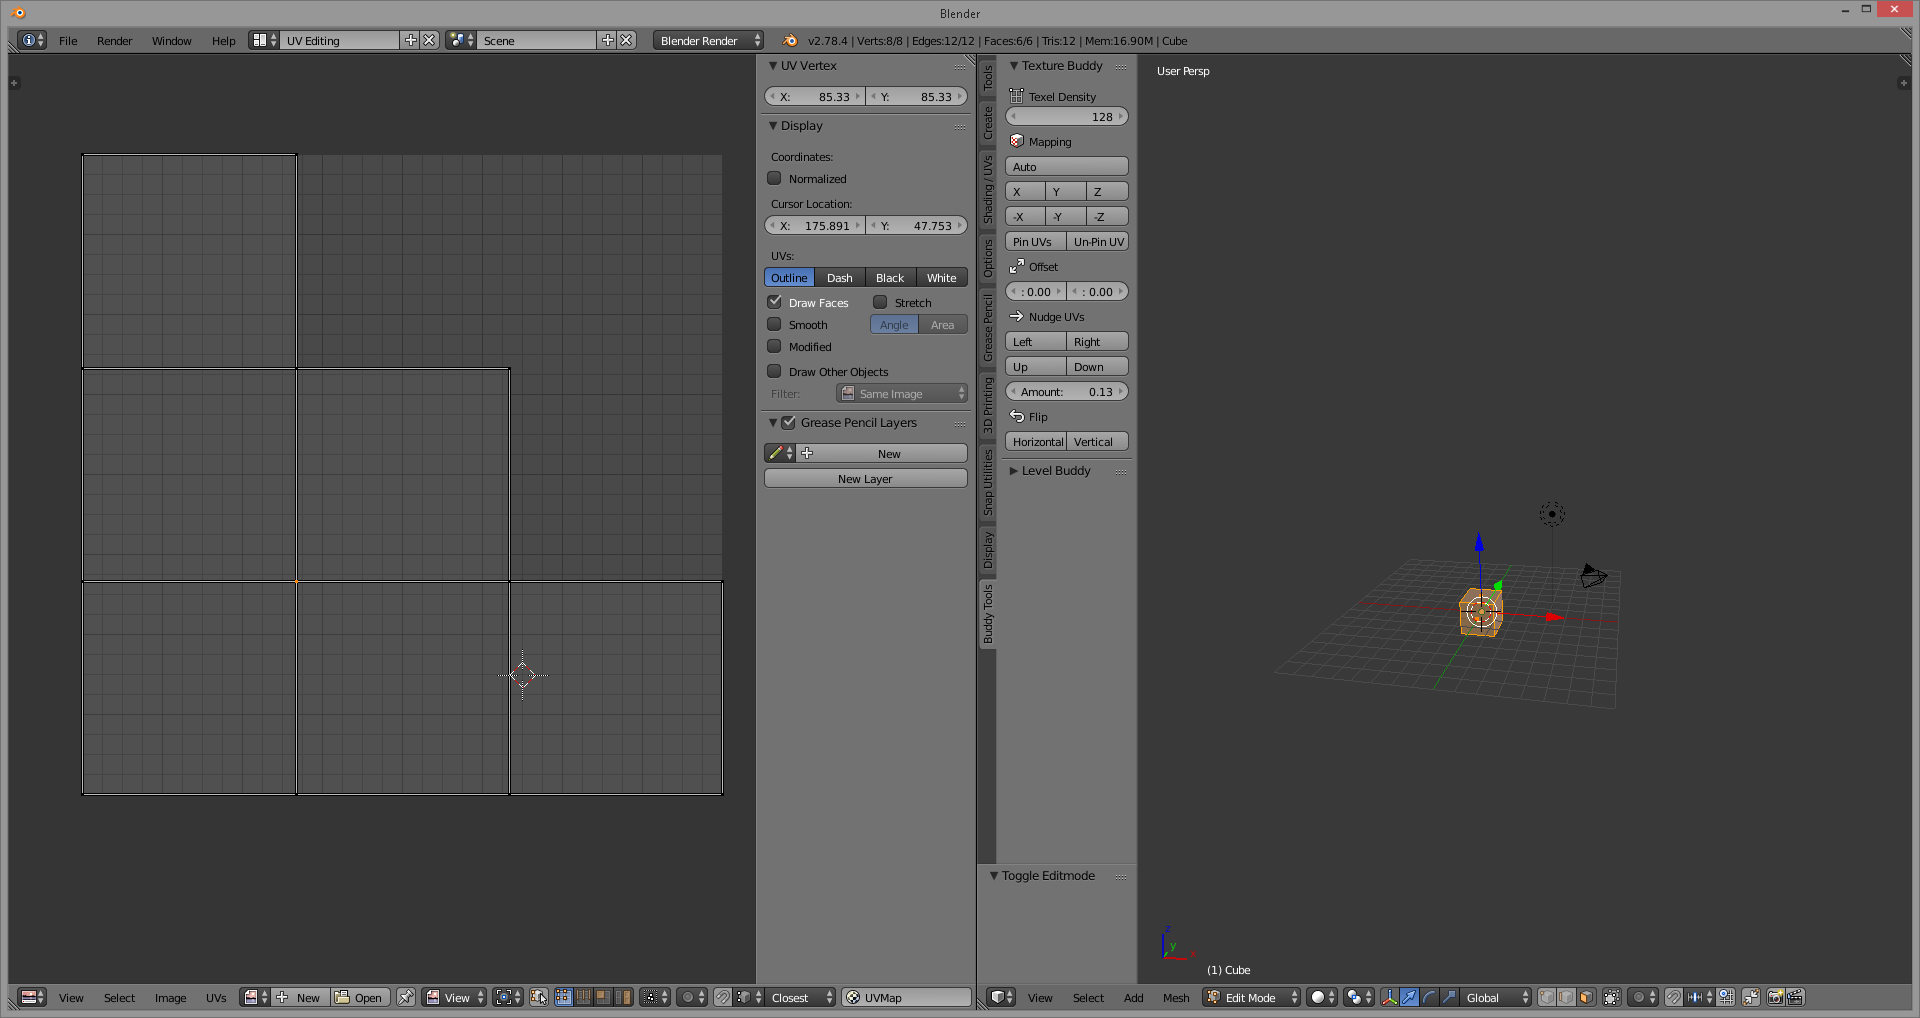
Task: Click the New Layer button
Action: pyautogui.click(x=865, y=479)
